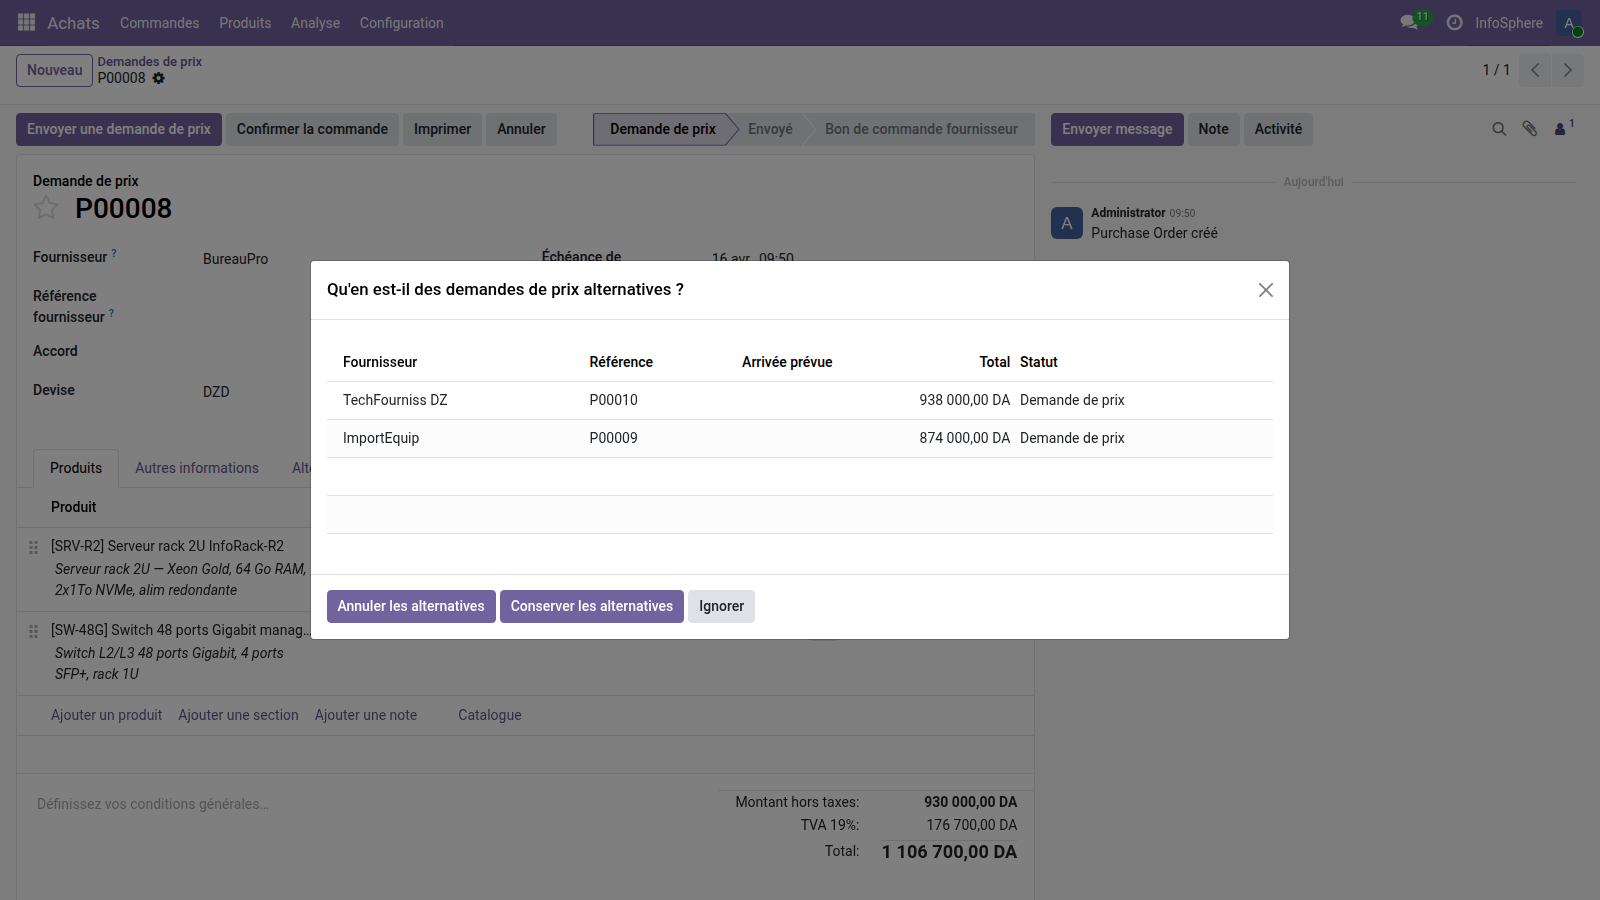
Task: Go to previous record arrow
Action: tap(1535, 70)
